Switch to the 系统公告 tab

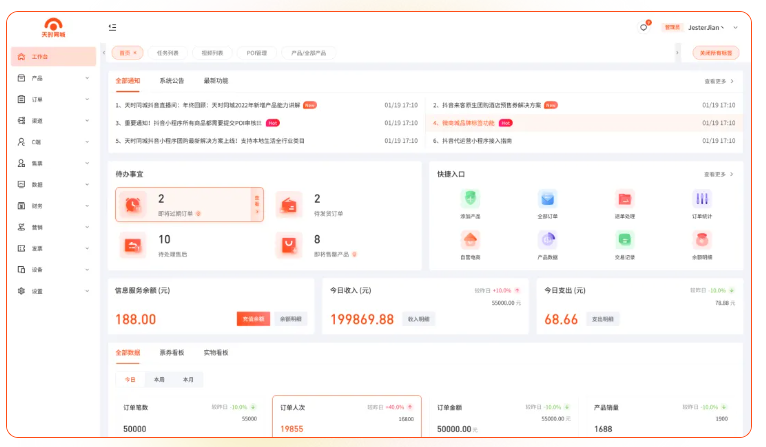[x=172, y=81]
